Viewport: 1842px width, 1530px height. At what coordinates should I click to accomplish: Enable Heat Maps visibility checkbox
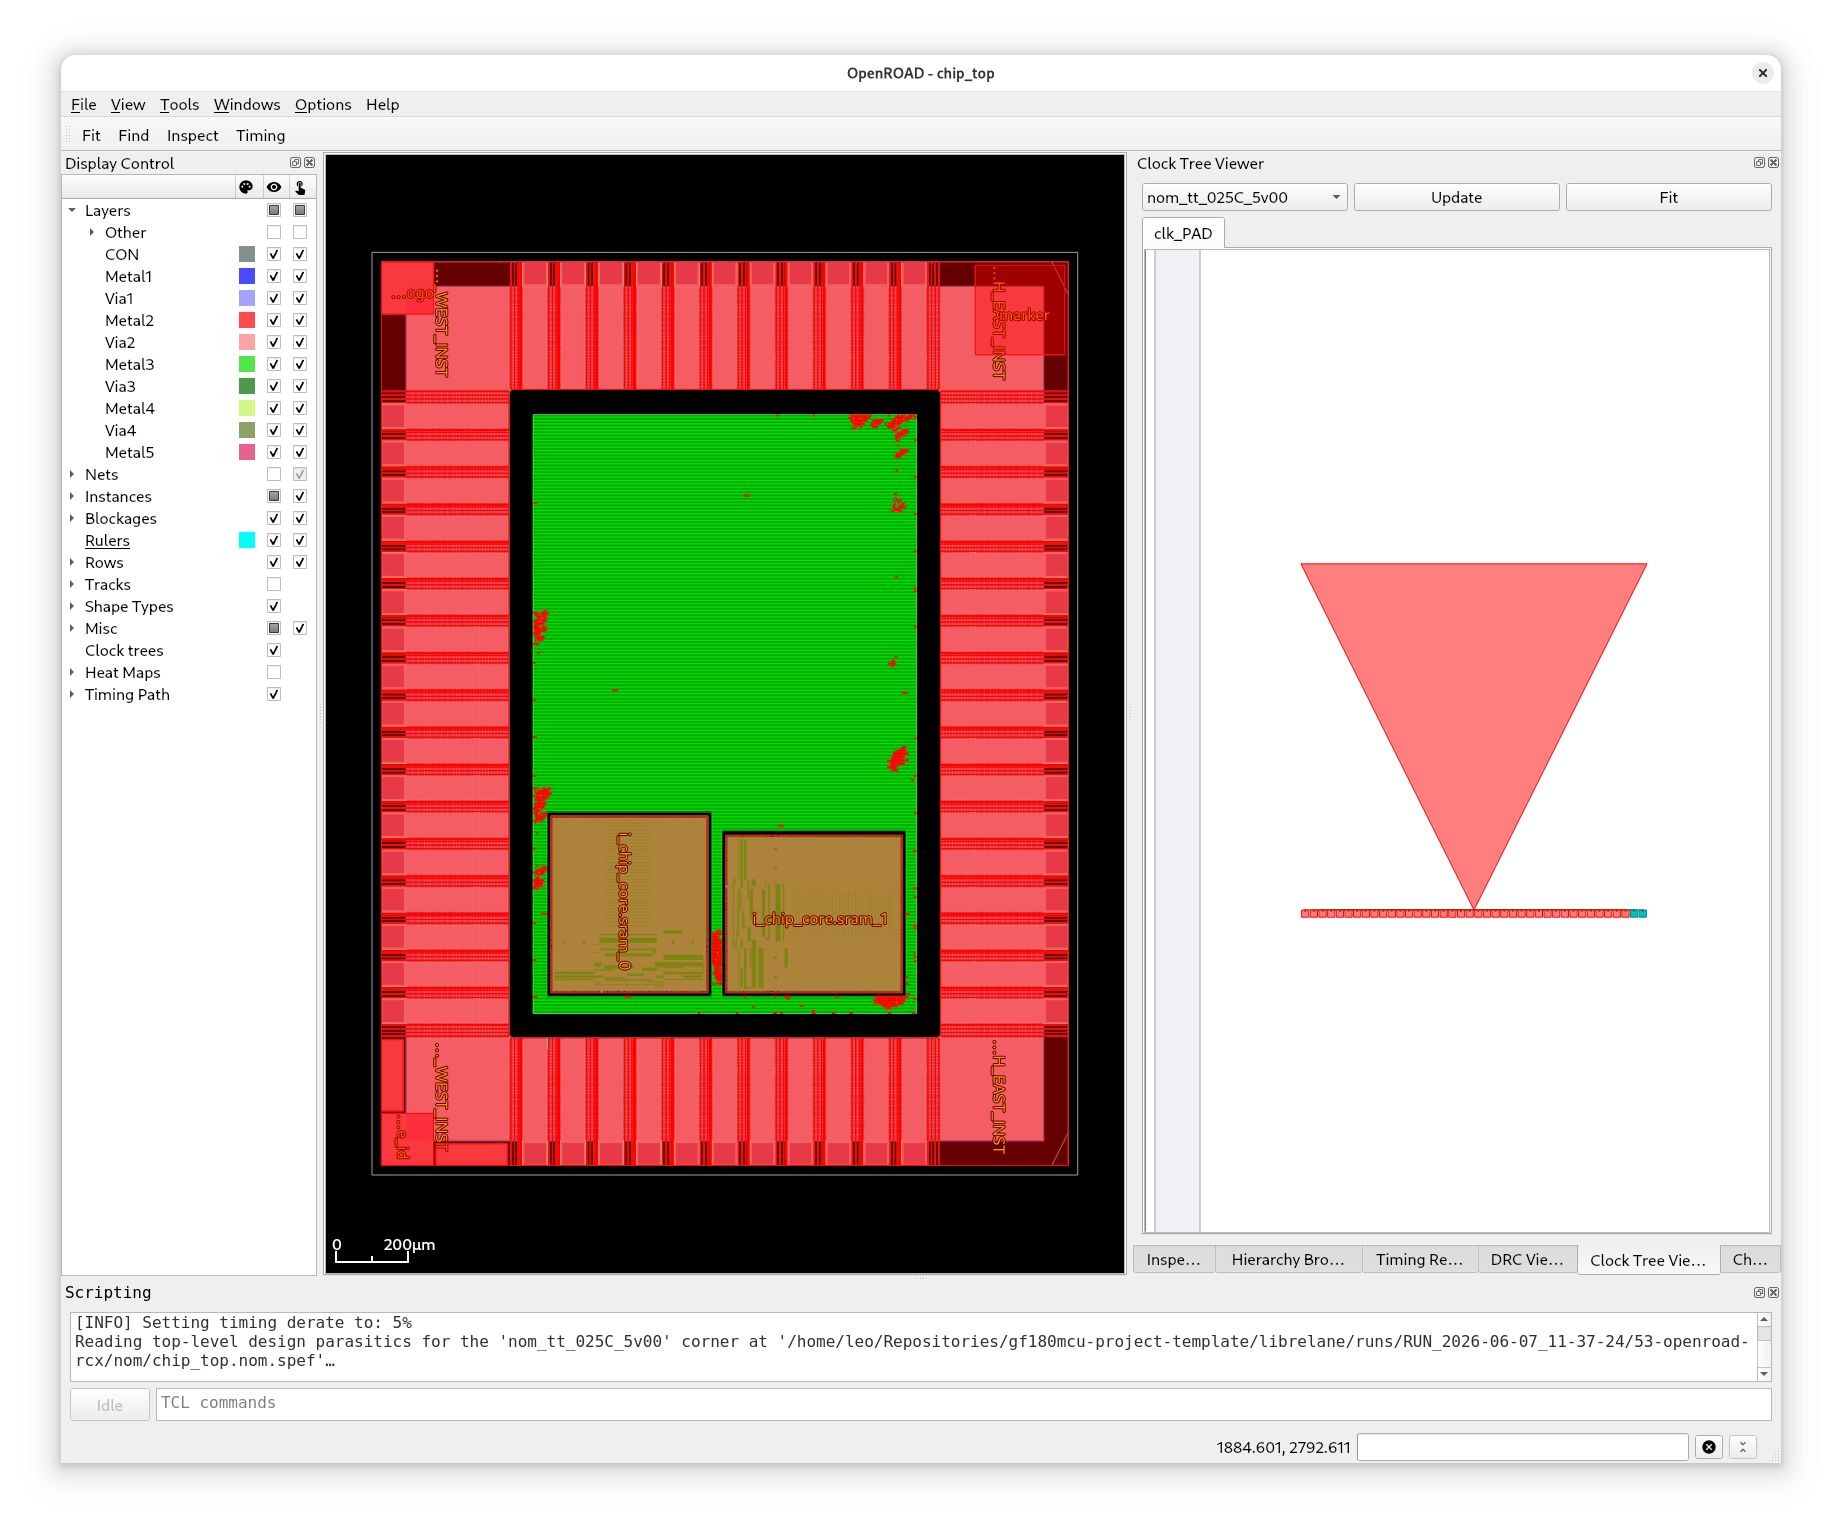tap(274, 672)
